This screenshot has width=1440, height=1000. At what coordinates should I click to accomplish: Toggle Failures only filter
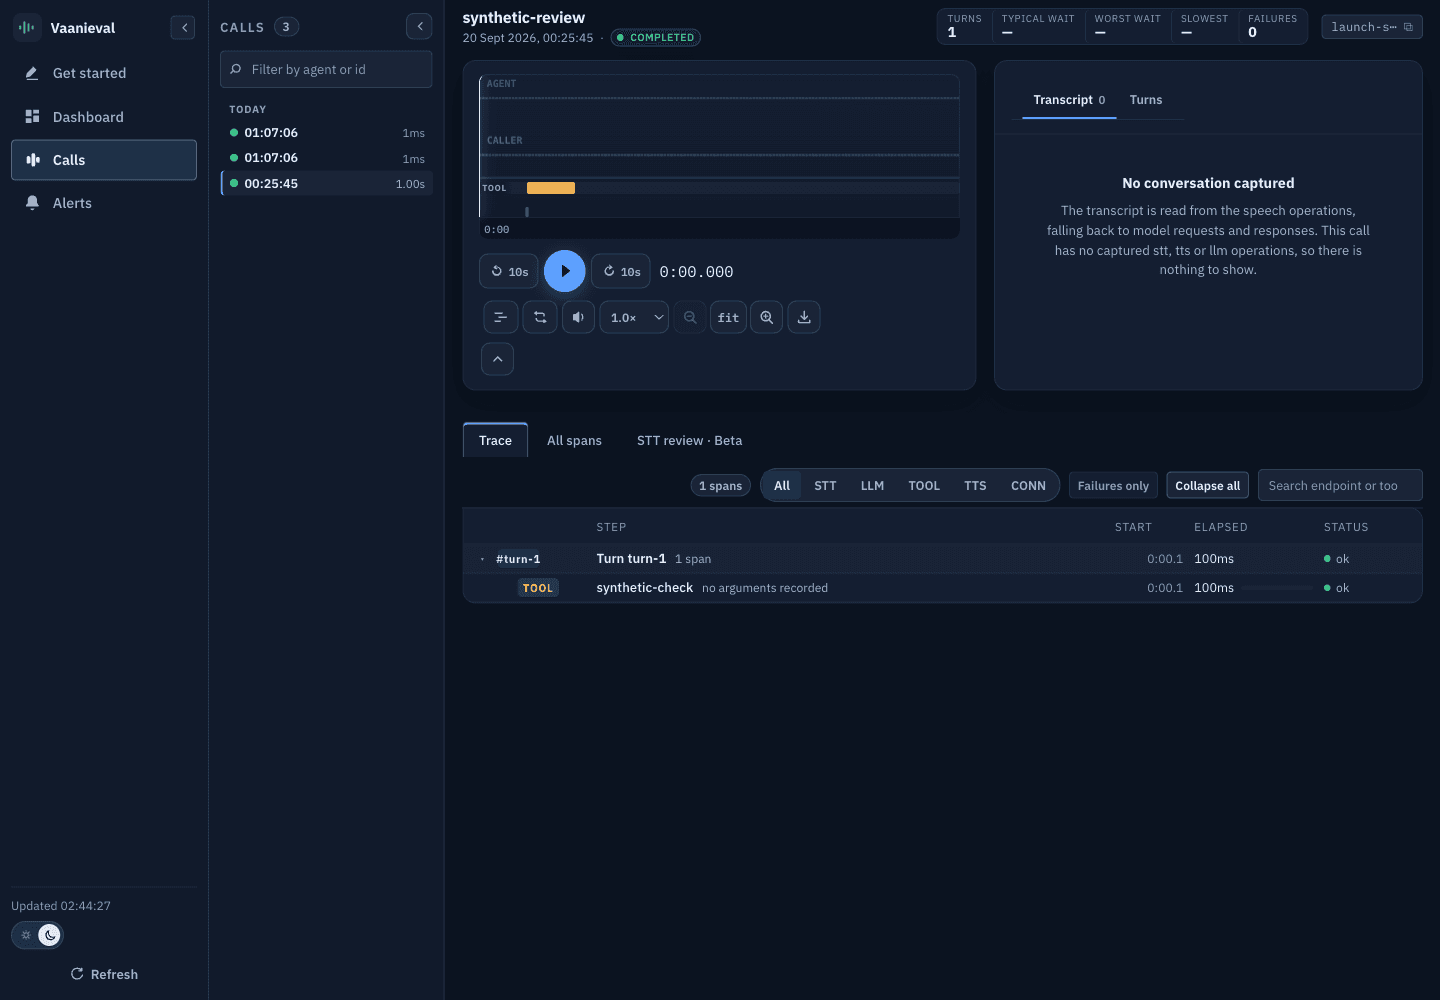1113,486
